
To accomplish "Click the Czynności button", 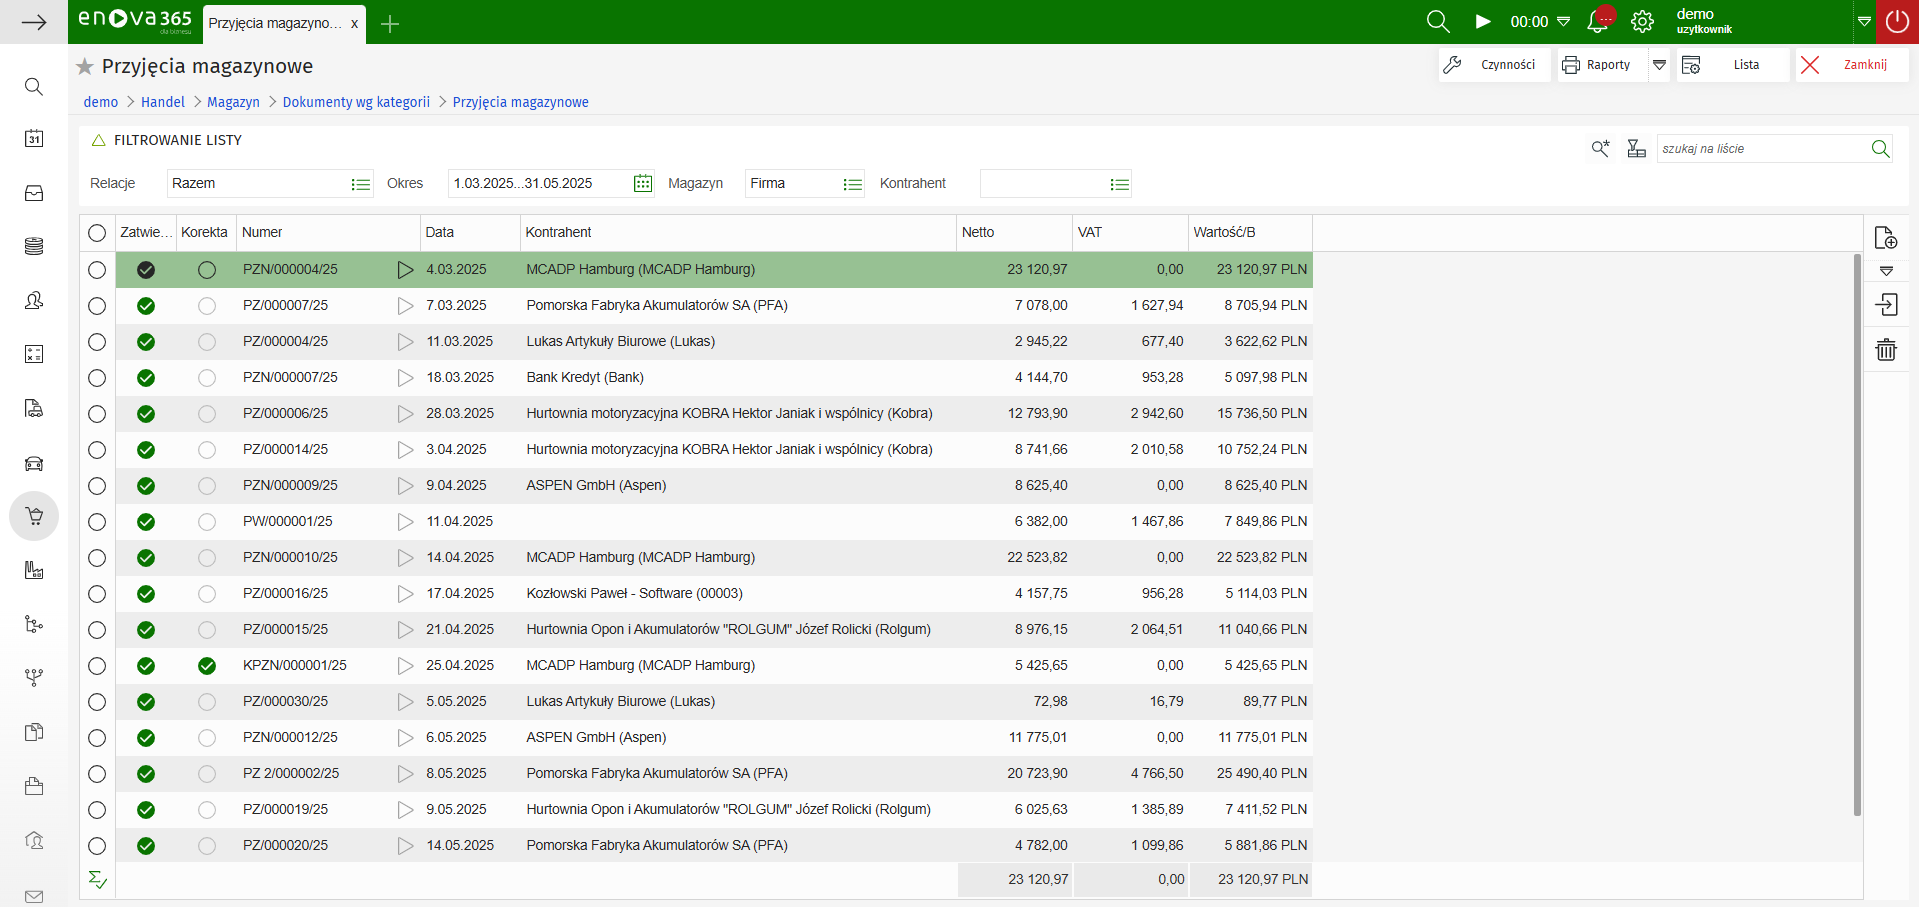I will [x=1494, y=65].
